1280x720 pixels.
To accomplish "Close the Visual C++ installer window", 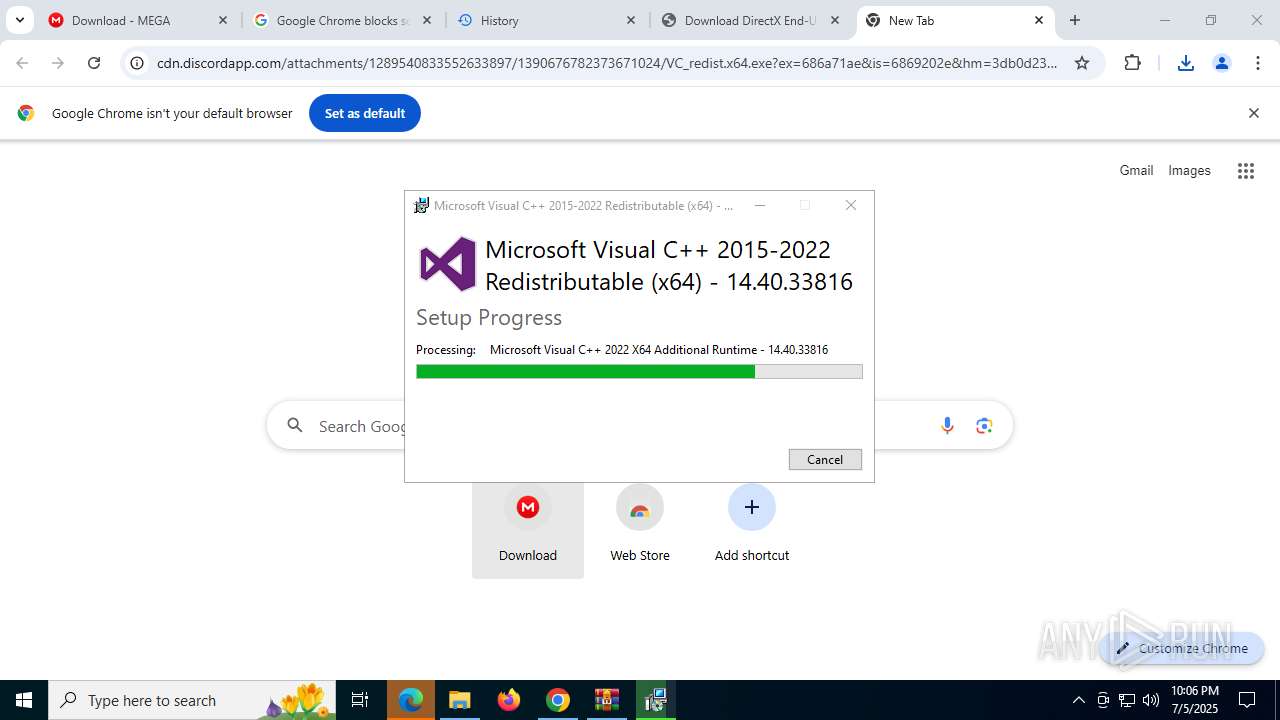I will click(x=851, y=205).
